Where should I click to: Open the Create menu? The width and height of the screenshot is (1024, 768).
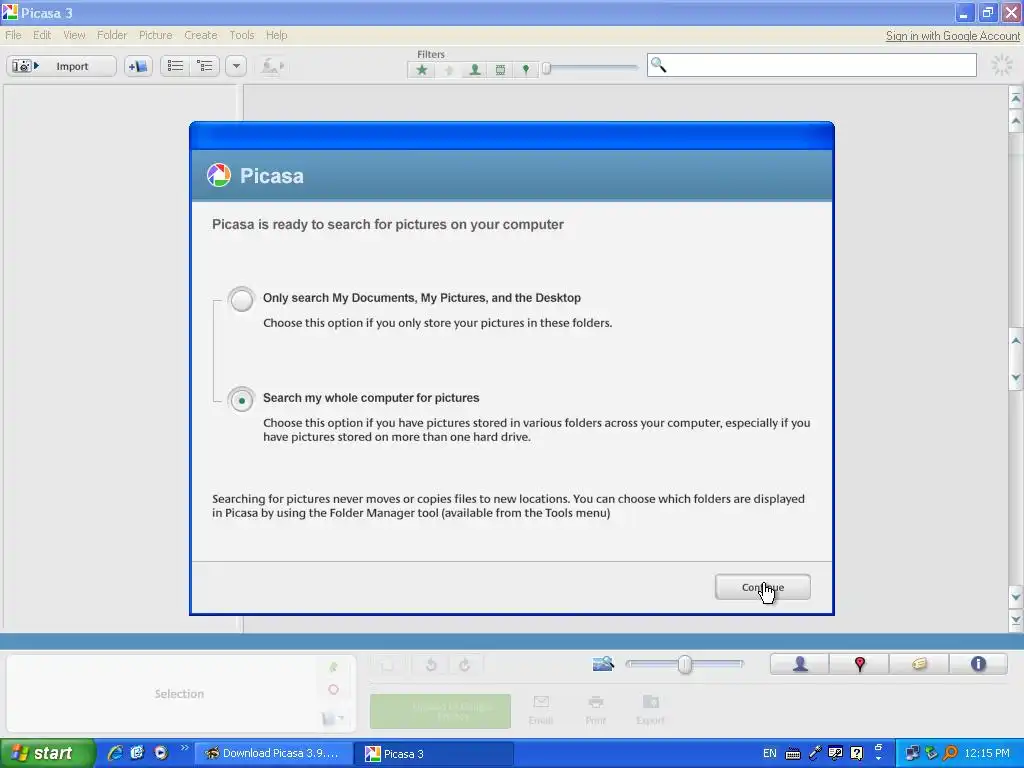coord(200,35)
